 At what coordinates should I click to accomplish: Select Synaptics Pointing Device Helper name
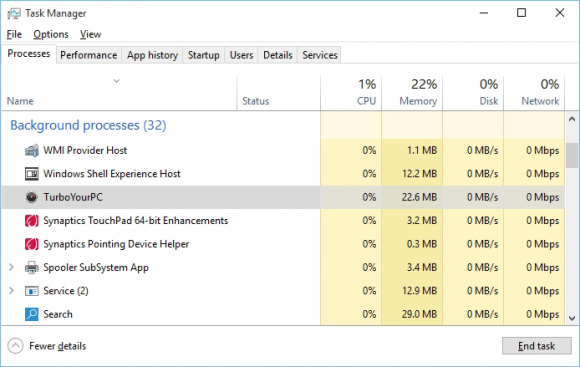[116, 244]
